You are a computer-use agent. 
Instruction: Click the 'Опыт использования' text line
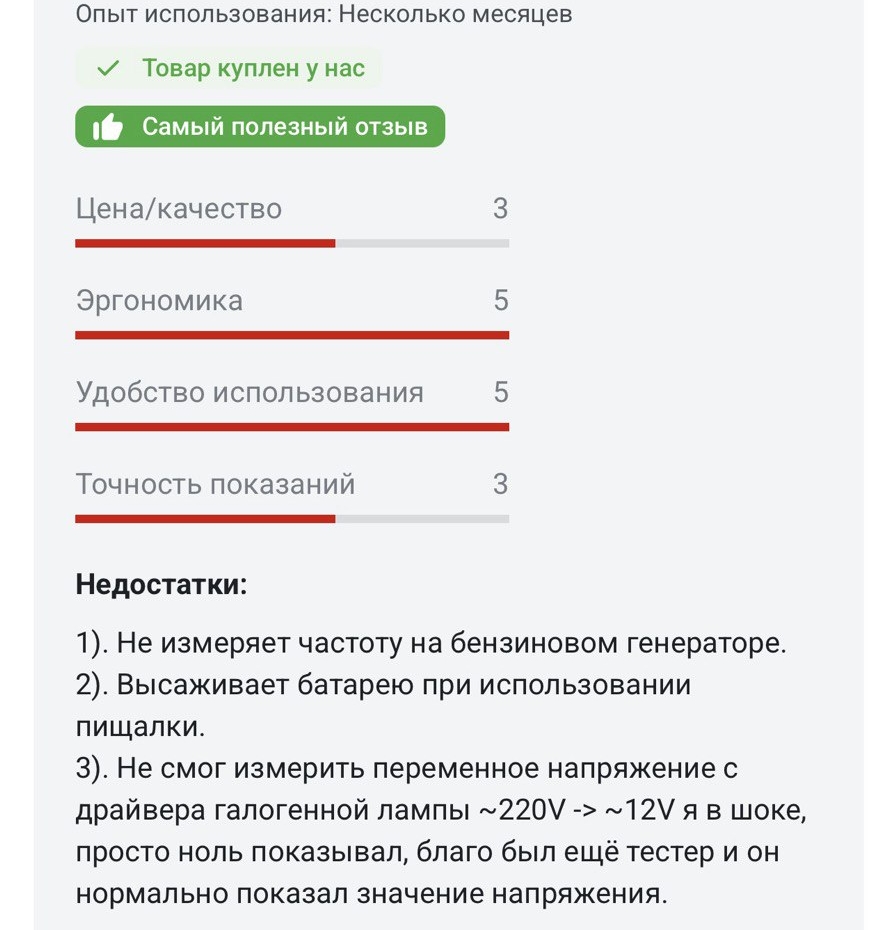point(324,13)
